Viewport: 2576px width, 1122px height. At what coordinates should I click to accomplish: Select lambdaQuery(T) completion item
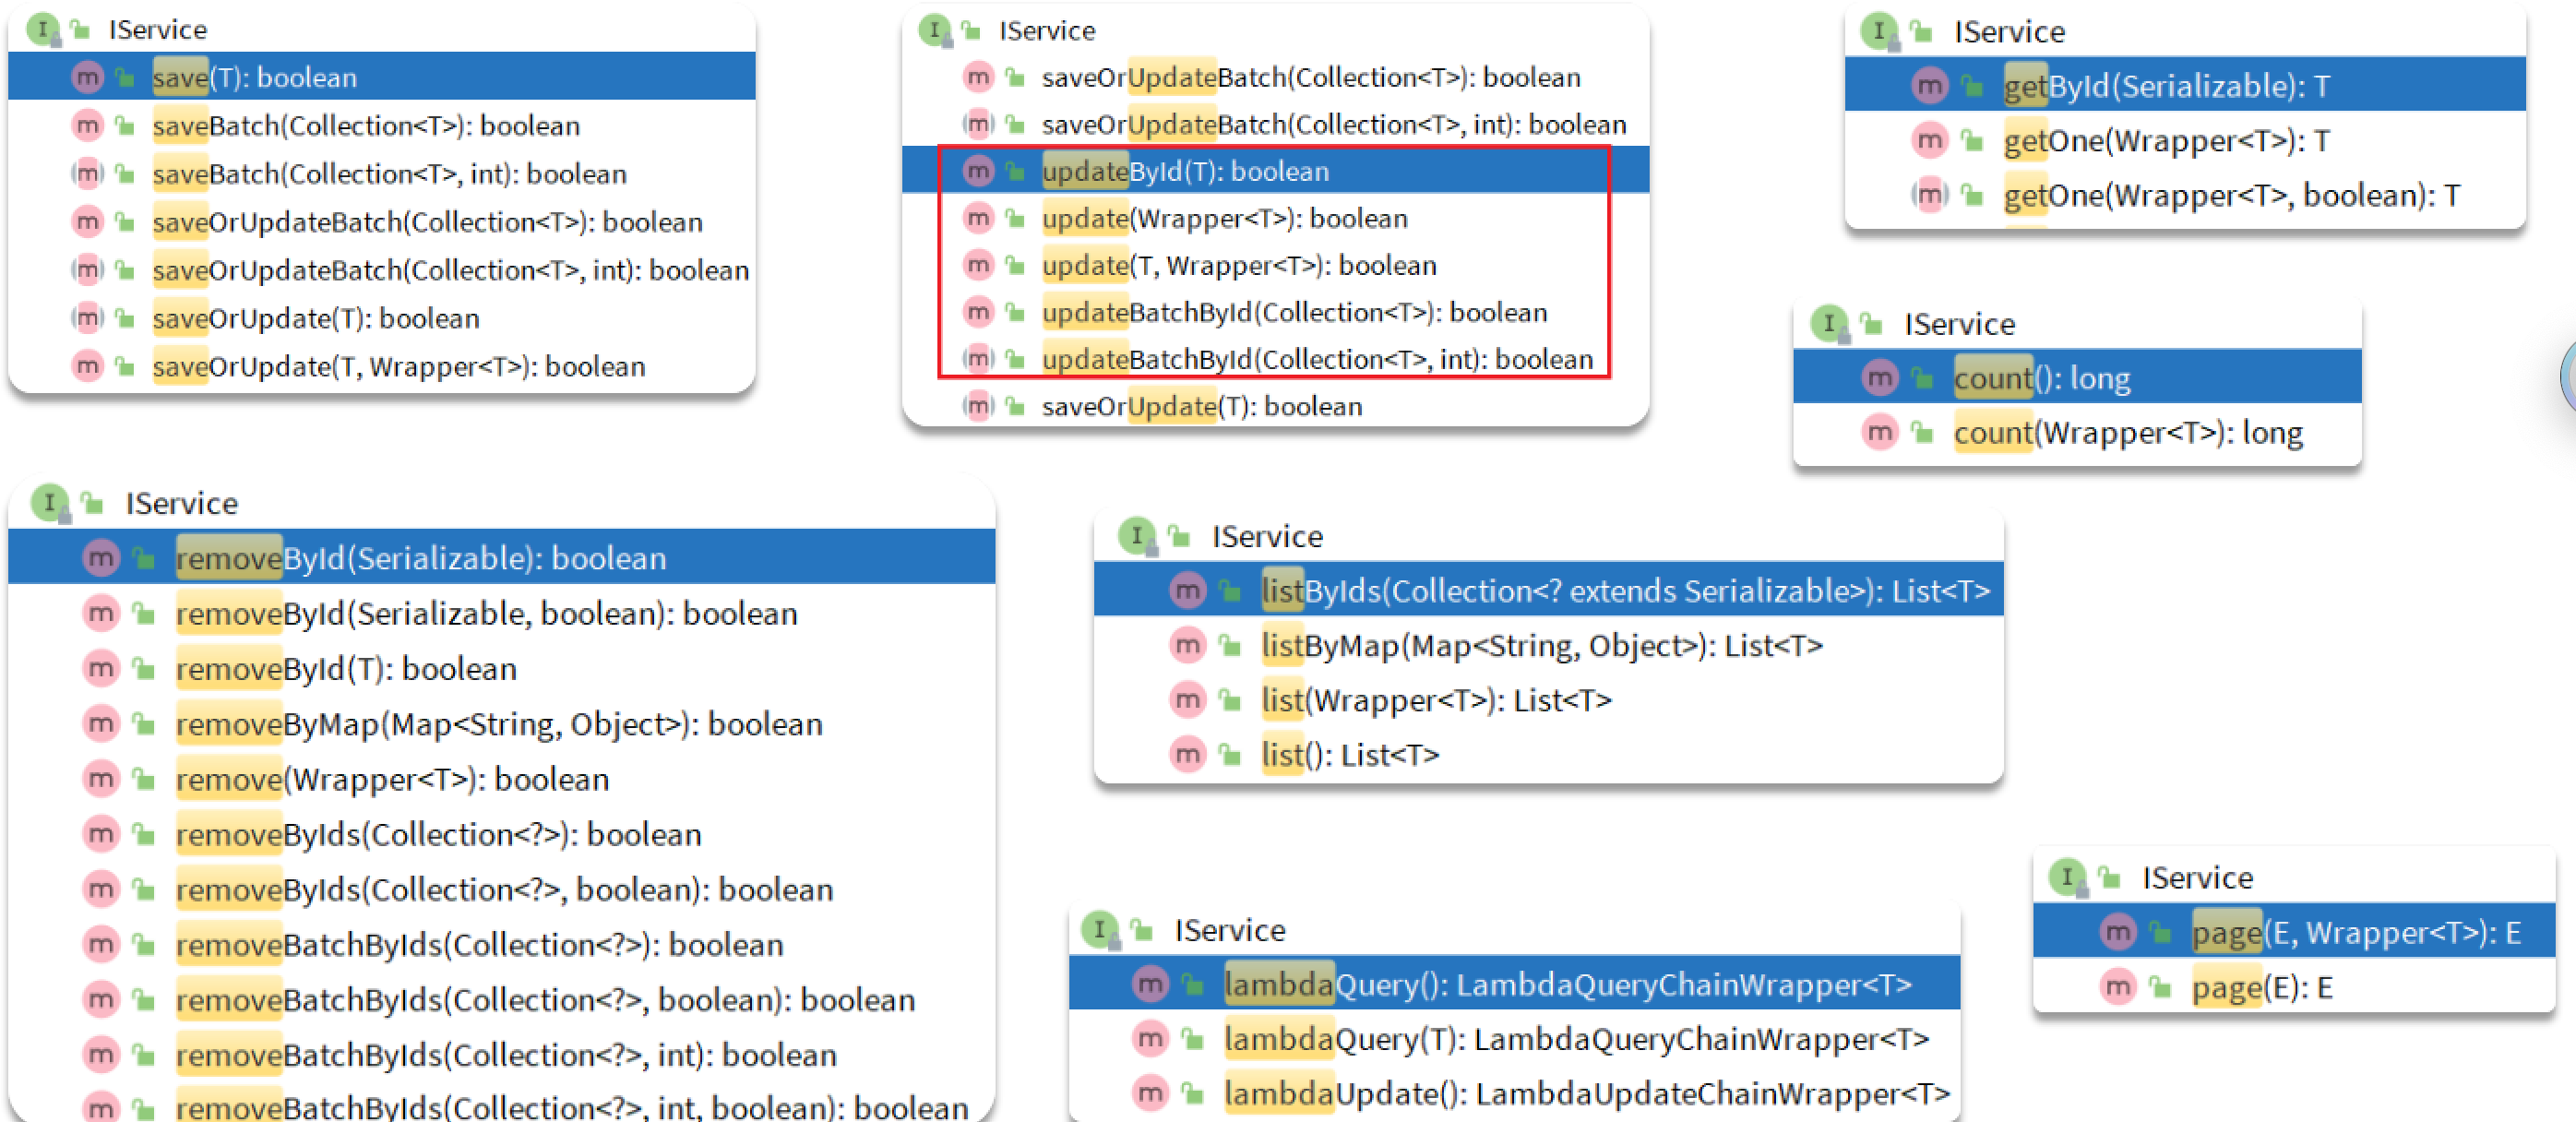1575,1039
